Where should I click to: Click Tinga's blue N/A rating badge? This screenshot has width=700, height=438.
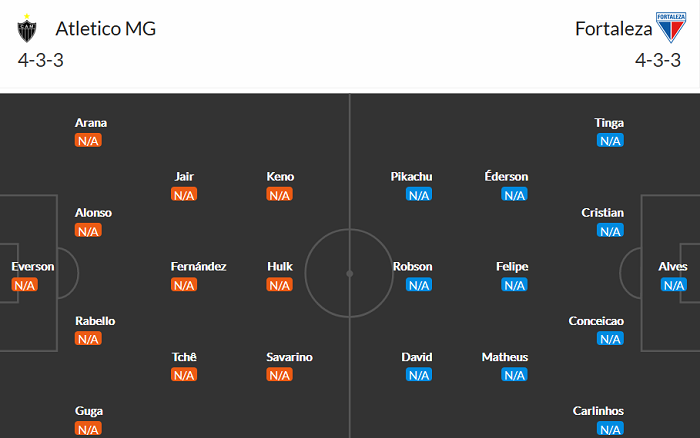tap(609, 141)
